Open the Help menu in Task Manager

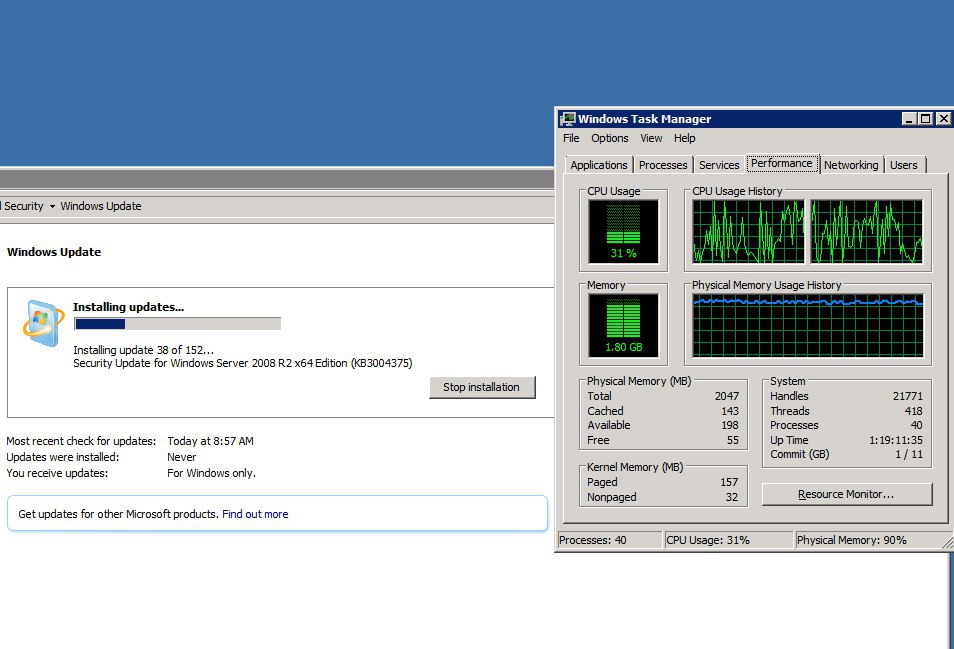pos(684,138)
